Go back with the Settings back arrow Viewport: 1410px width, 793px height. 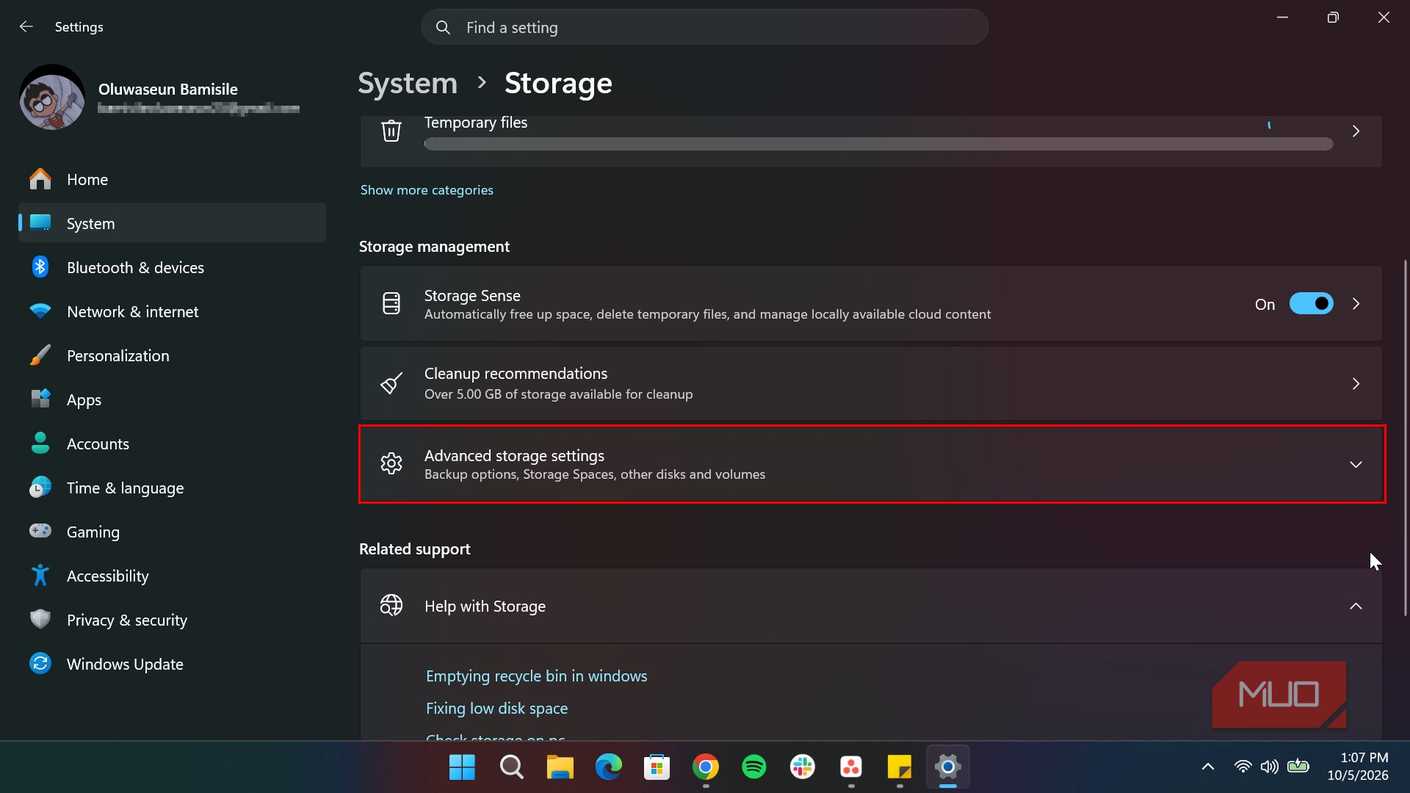click(x=26, y=27)
